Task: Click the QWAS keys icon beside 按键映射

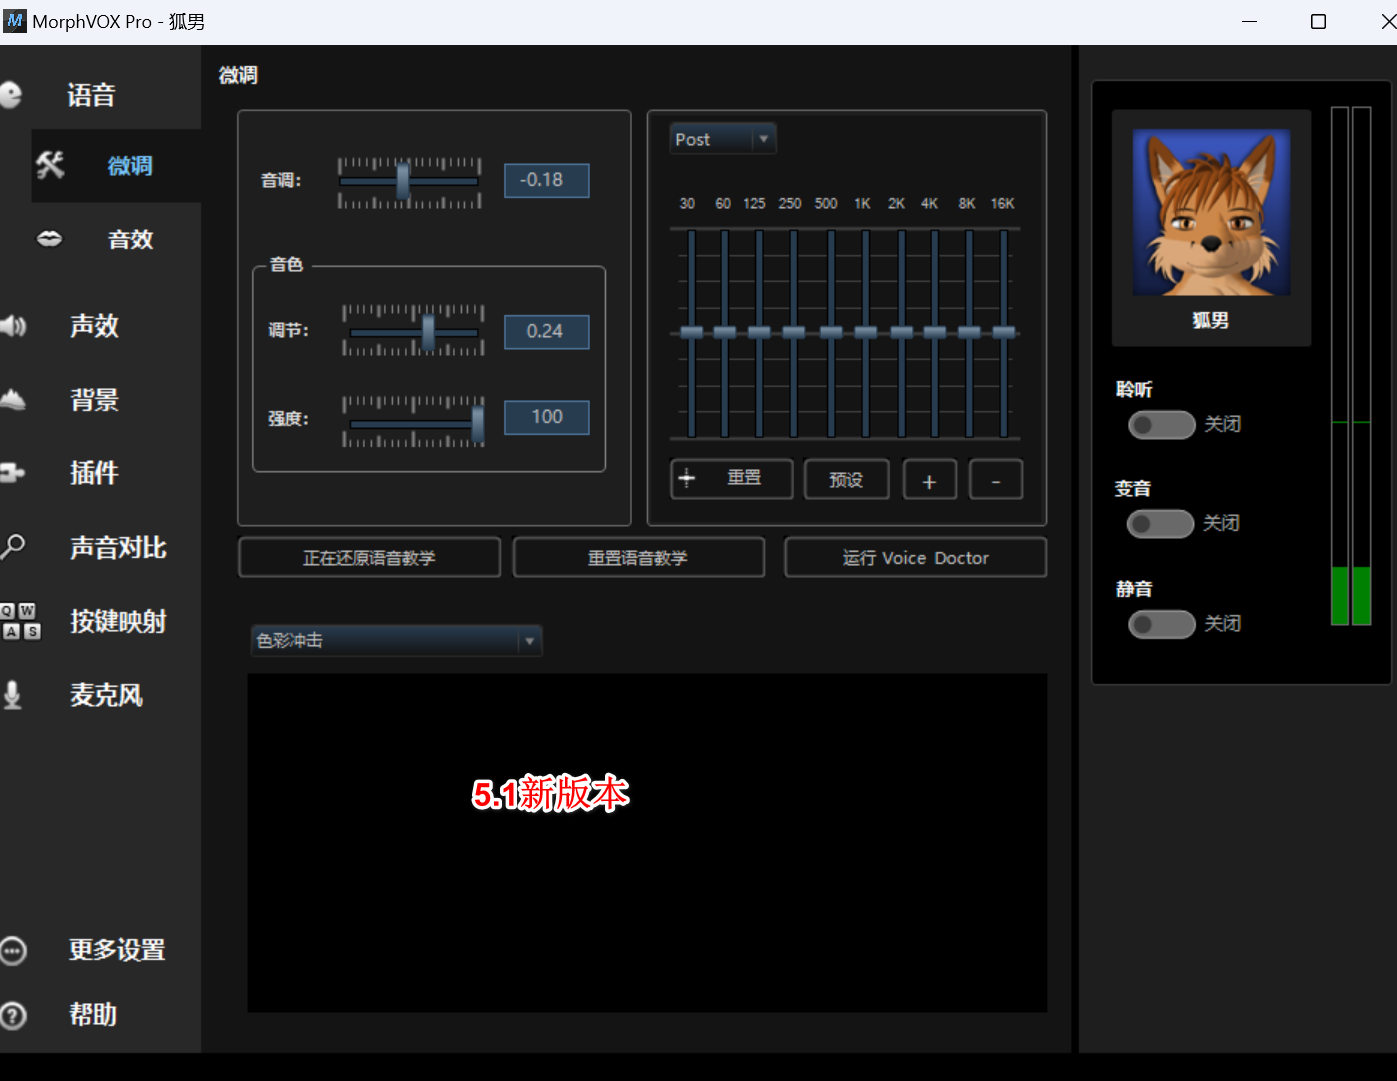Action: pos(20,621)
